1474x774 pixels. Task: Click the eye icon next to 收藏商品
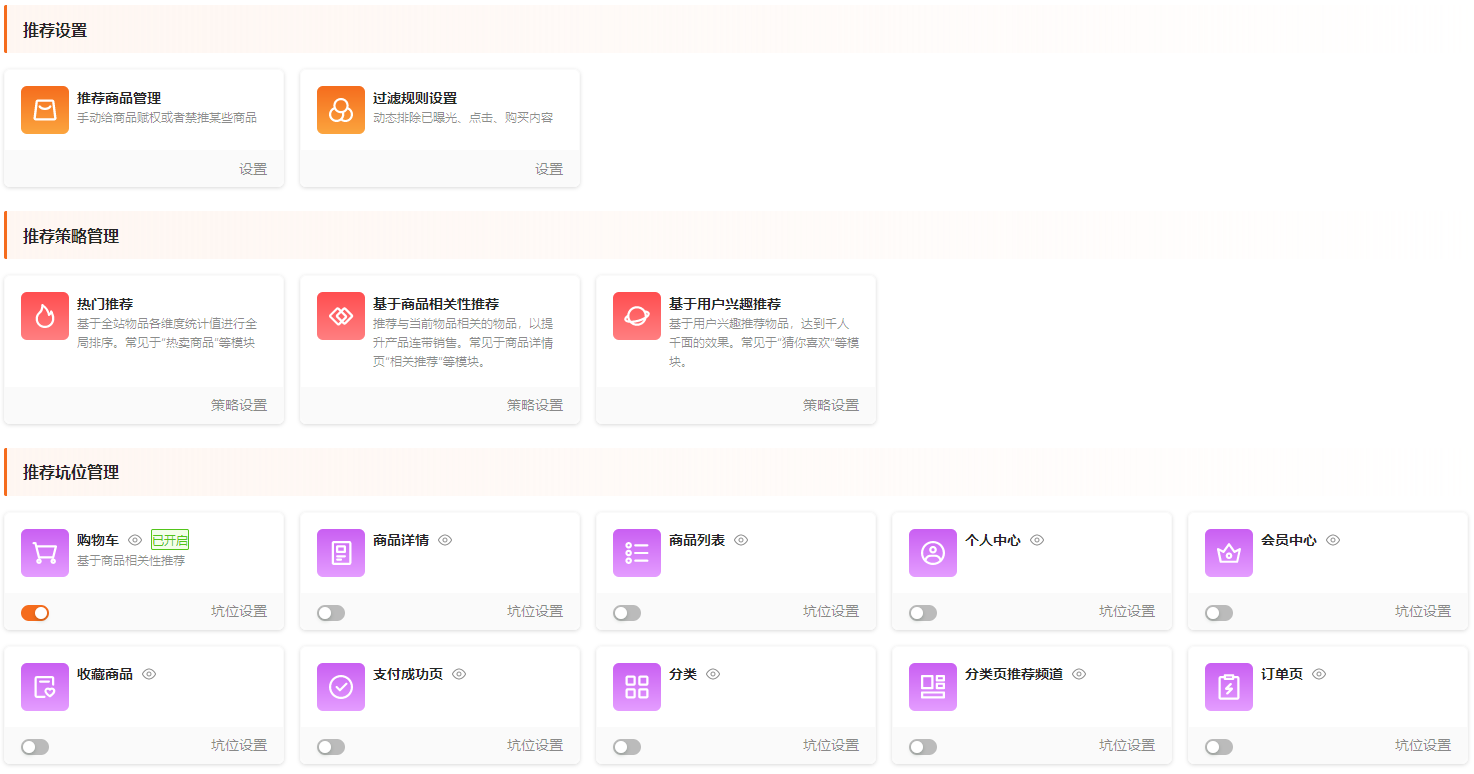[x=149, y=674]
